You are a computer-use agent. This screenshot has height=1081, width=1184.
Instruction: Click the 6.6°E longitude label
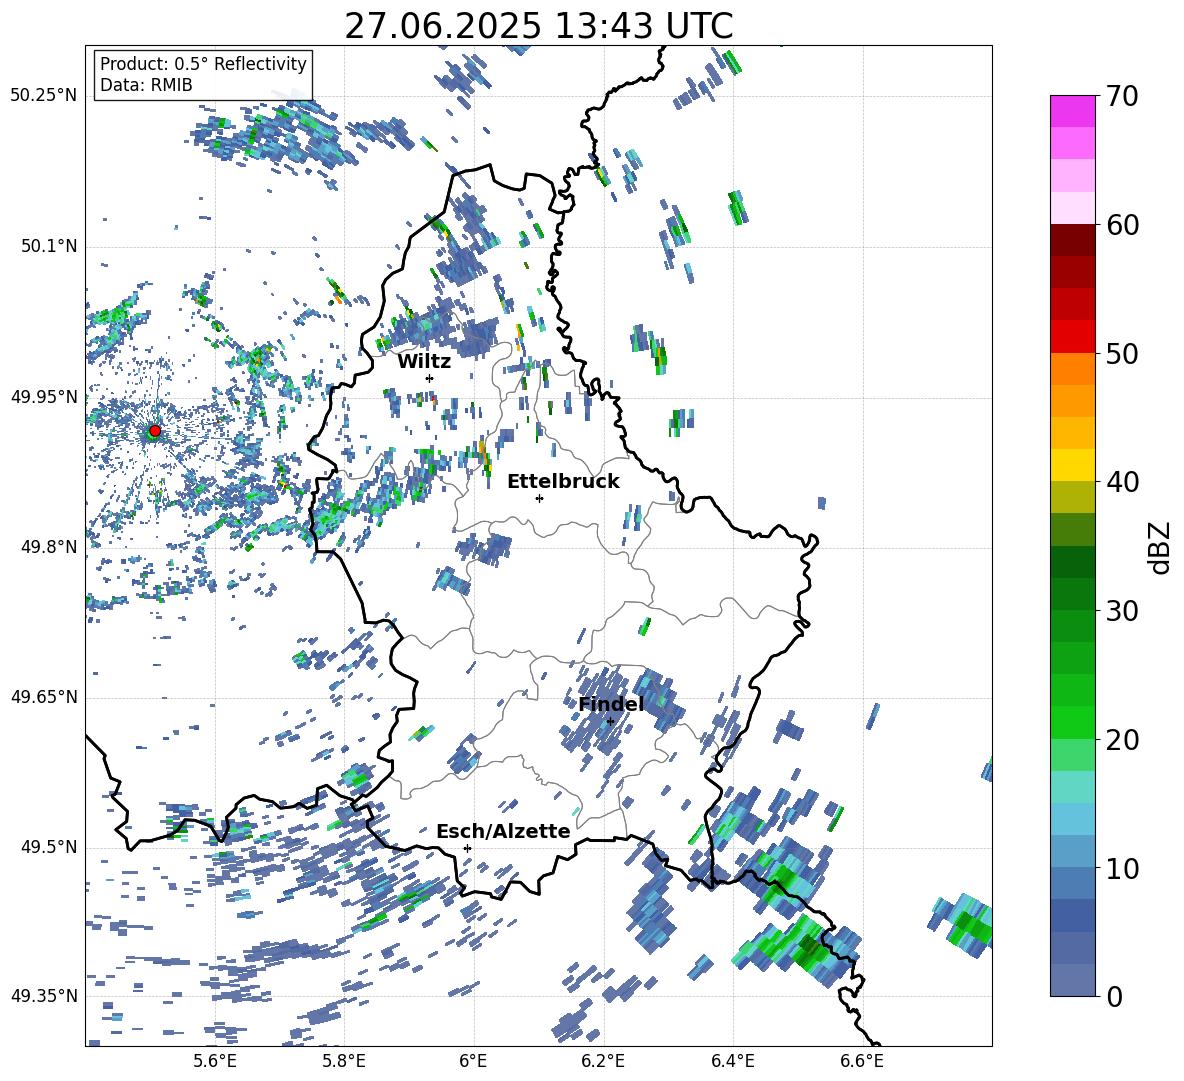coord(862,1061)
